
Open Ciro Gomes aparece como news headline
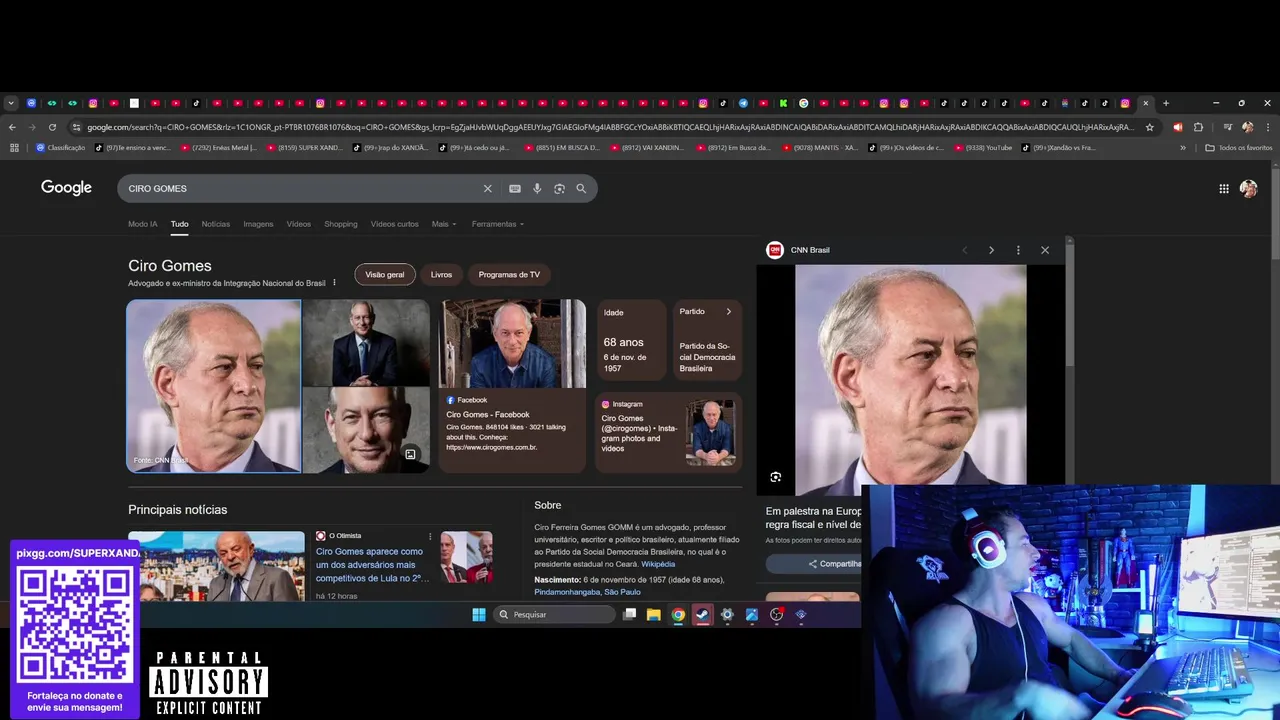pyautogui.click(x=372, y=565)
